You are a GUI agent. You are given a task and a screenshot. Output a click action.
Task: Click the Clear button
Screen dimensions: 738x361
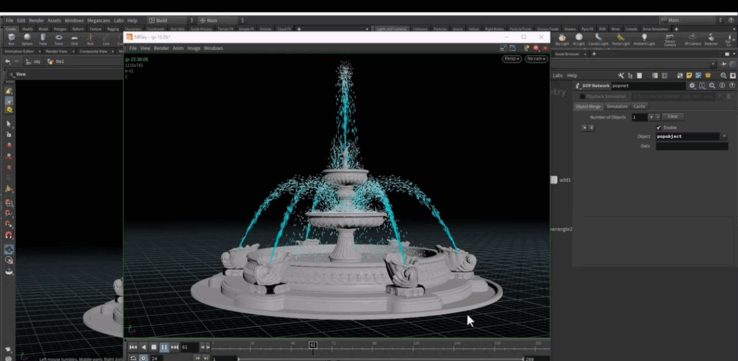[x=673, y=117]
